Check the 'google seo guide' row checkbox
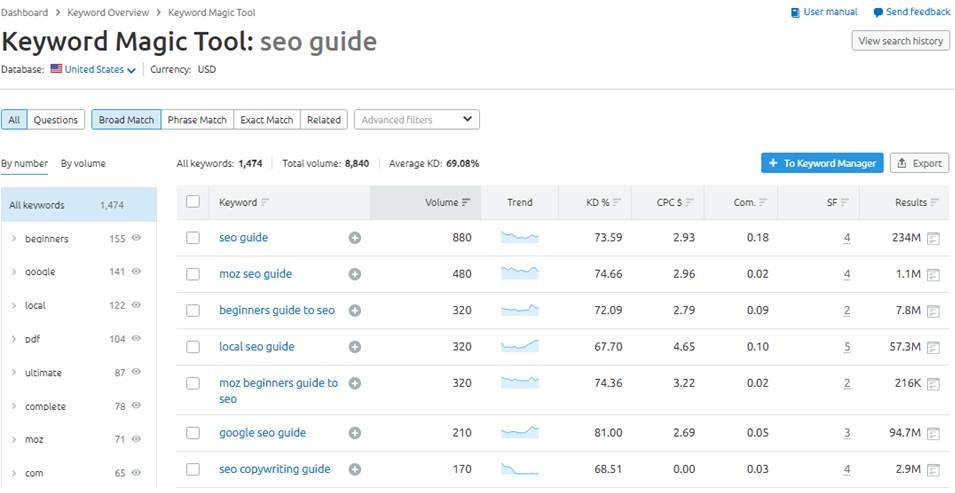The width and height of the screenshot is (955, 493). [x=192, y=433]
